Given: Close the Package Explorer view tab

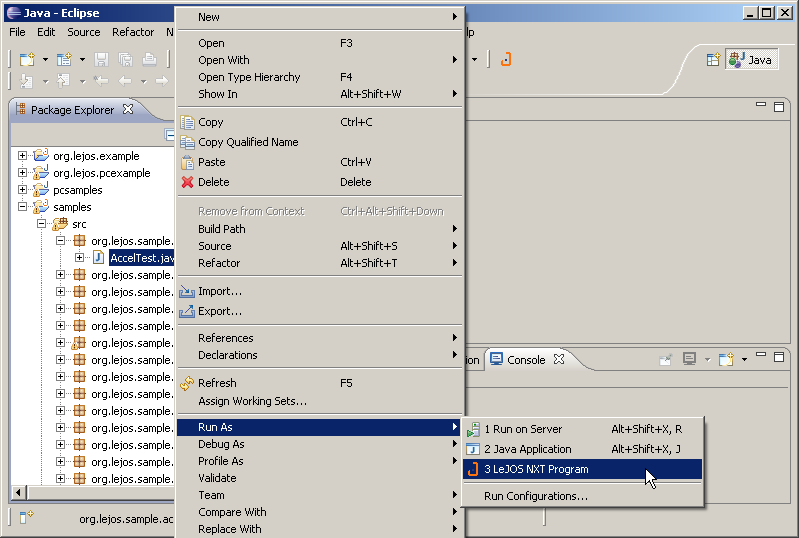Looking at the screenshot, I should pos(128,109).
